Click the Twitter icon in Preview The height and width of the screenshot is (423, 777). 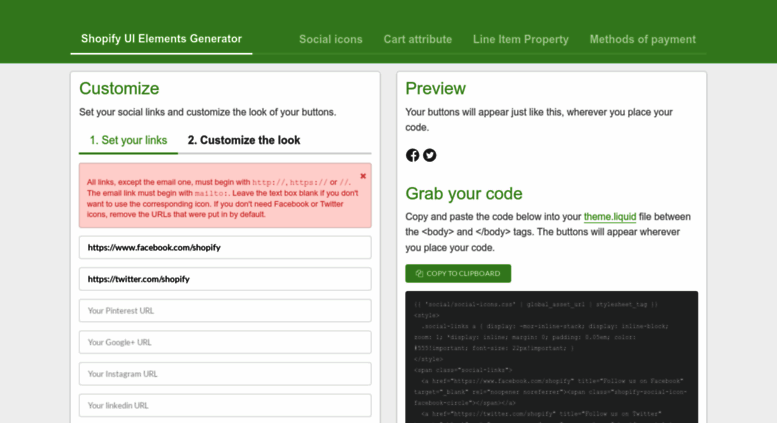click(x=430, y=155)
